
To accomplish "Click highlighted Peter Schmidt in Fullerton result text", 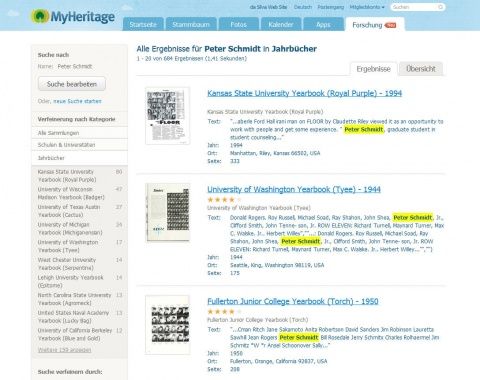I will [299, 337].
